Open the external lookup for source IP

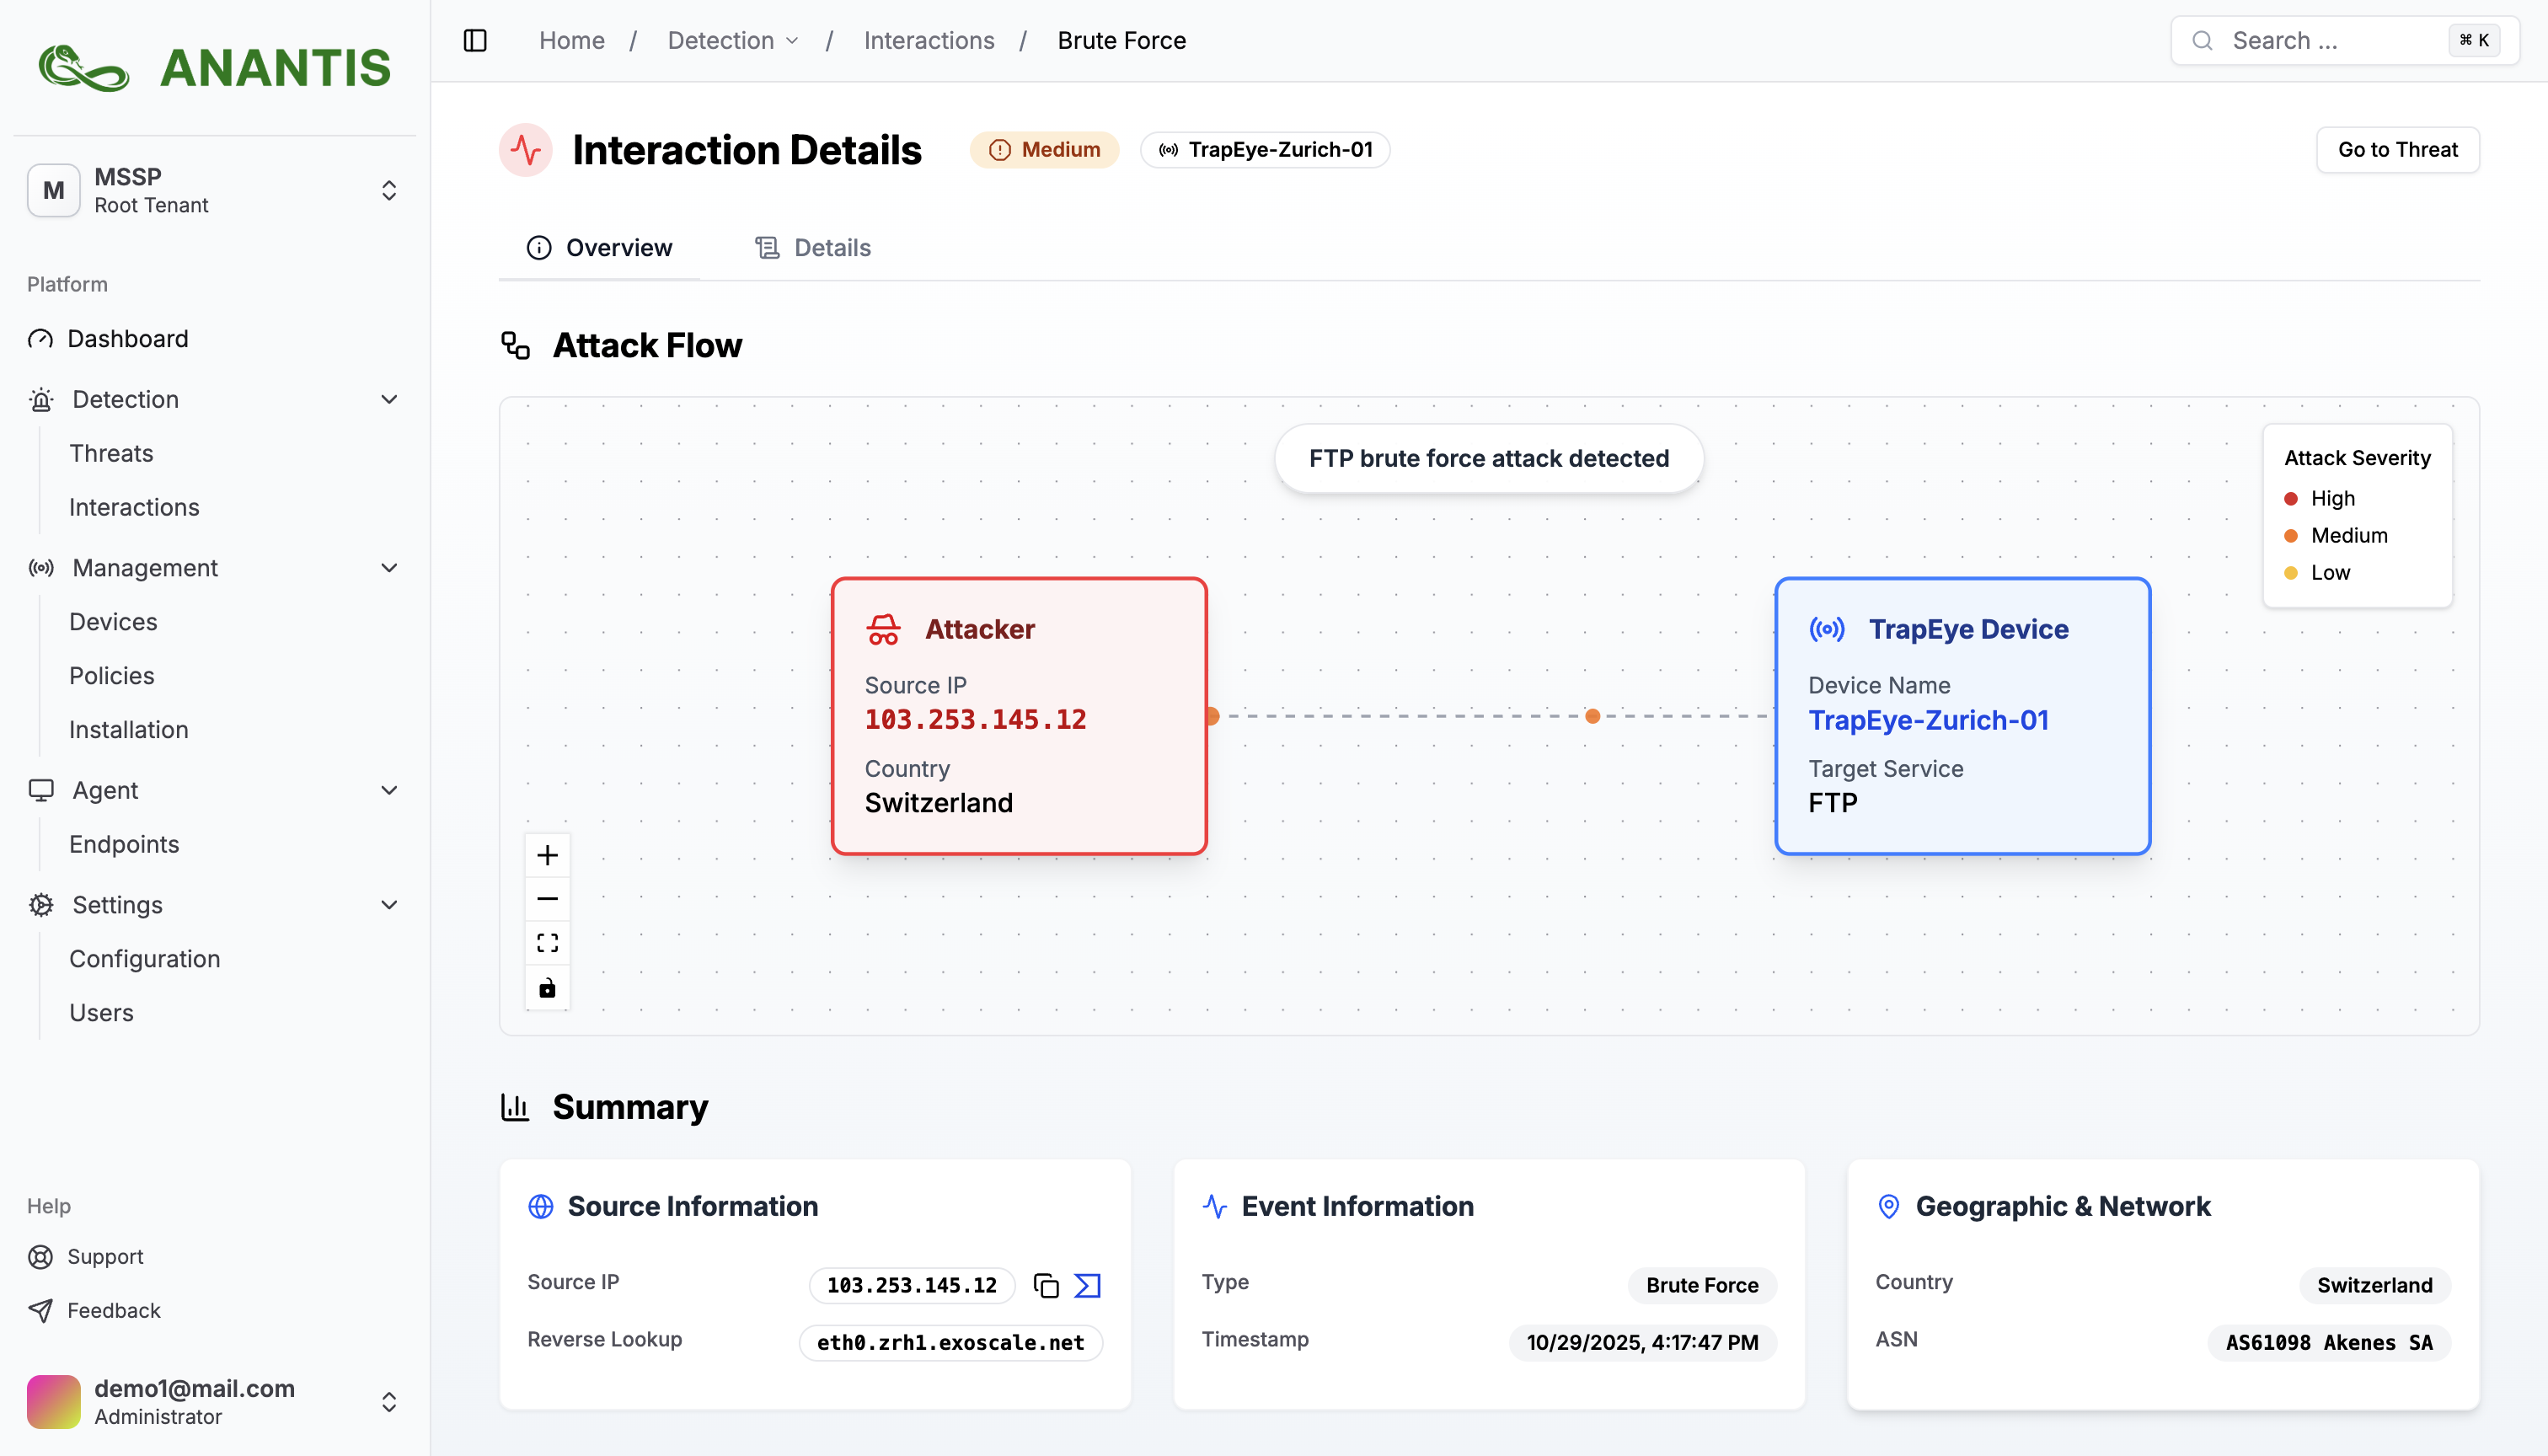(1087, 1285)
